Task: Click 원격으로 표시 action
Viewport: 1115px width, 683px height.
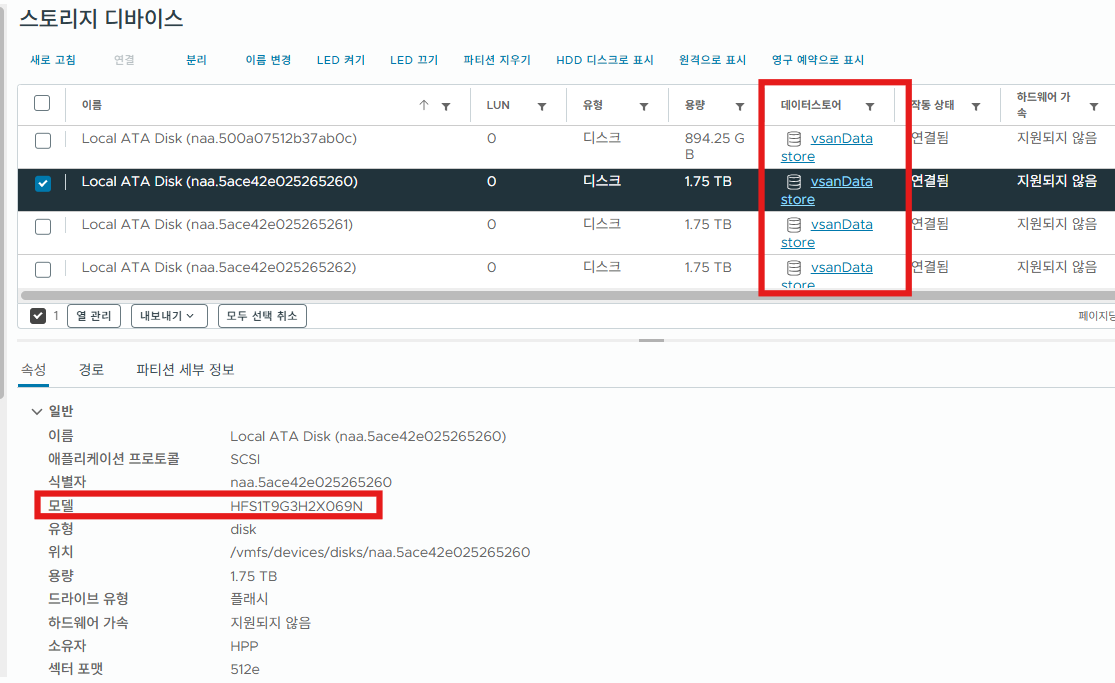Action: 713,60
